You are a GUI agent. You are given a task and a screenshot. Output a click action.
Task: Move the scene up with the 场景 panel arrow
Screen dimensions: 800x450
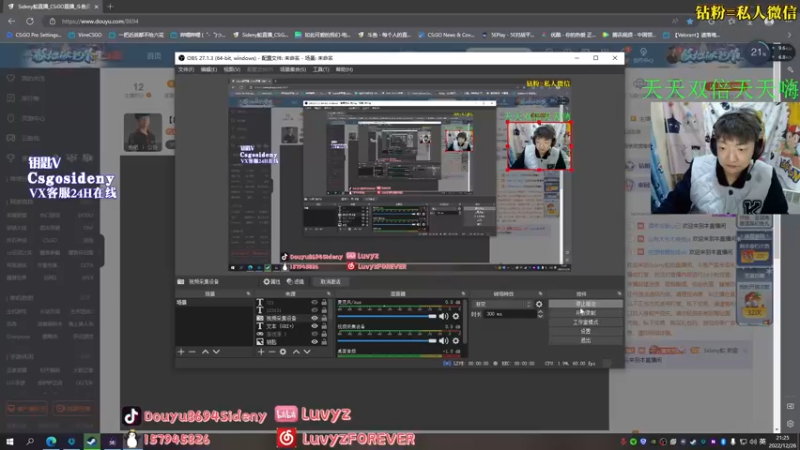pos(205,352)
